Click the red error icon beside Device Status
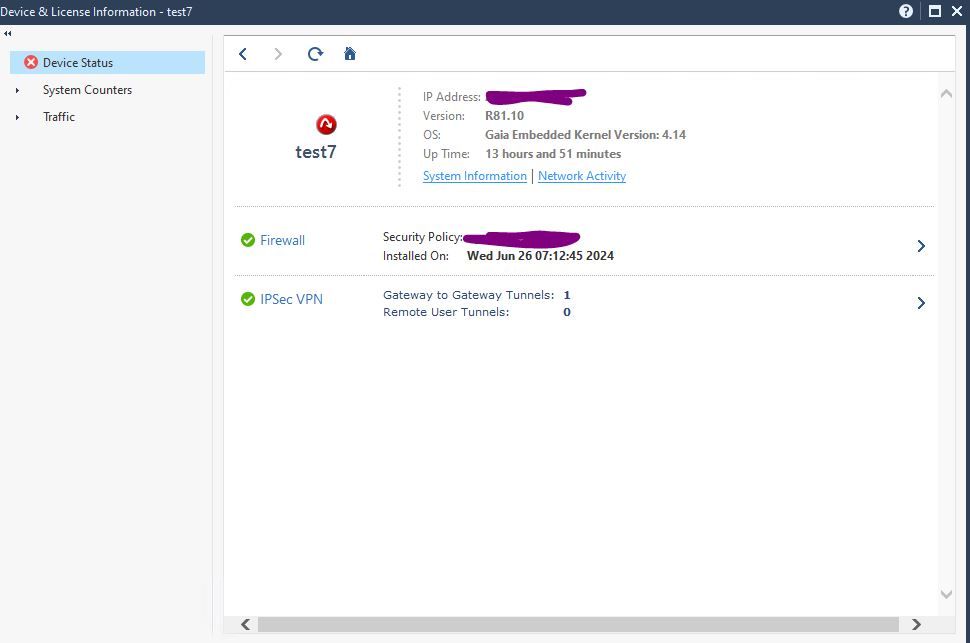 click(x=30, y=62)
